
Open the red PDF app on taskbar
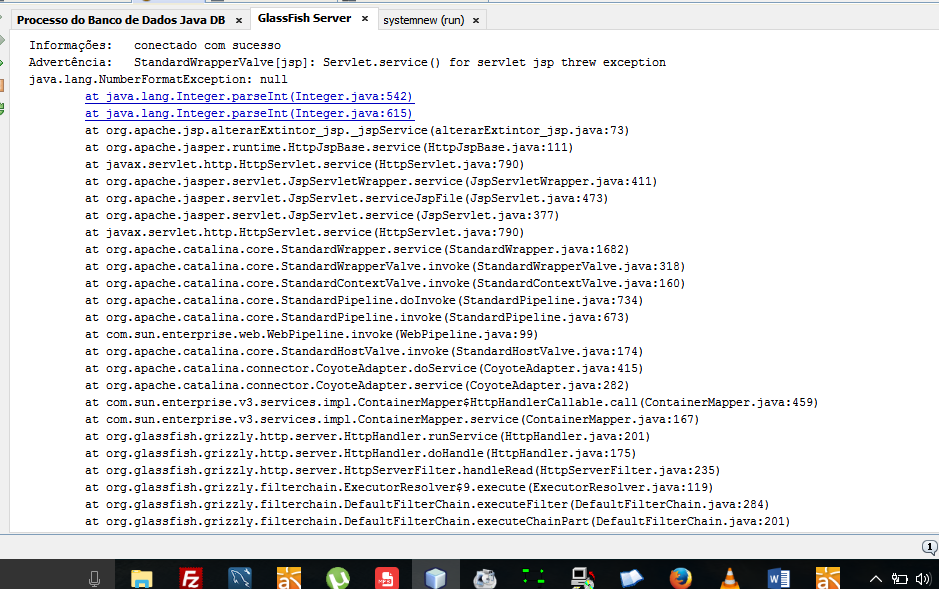386,579
